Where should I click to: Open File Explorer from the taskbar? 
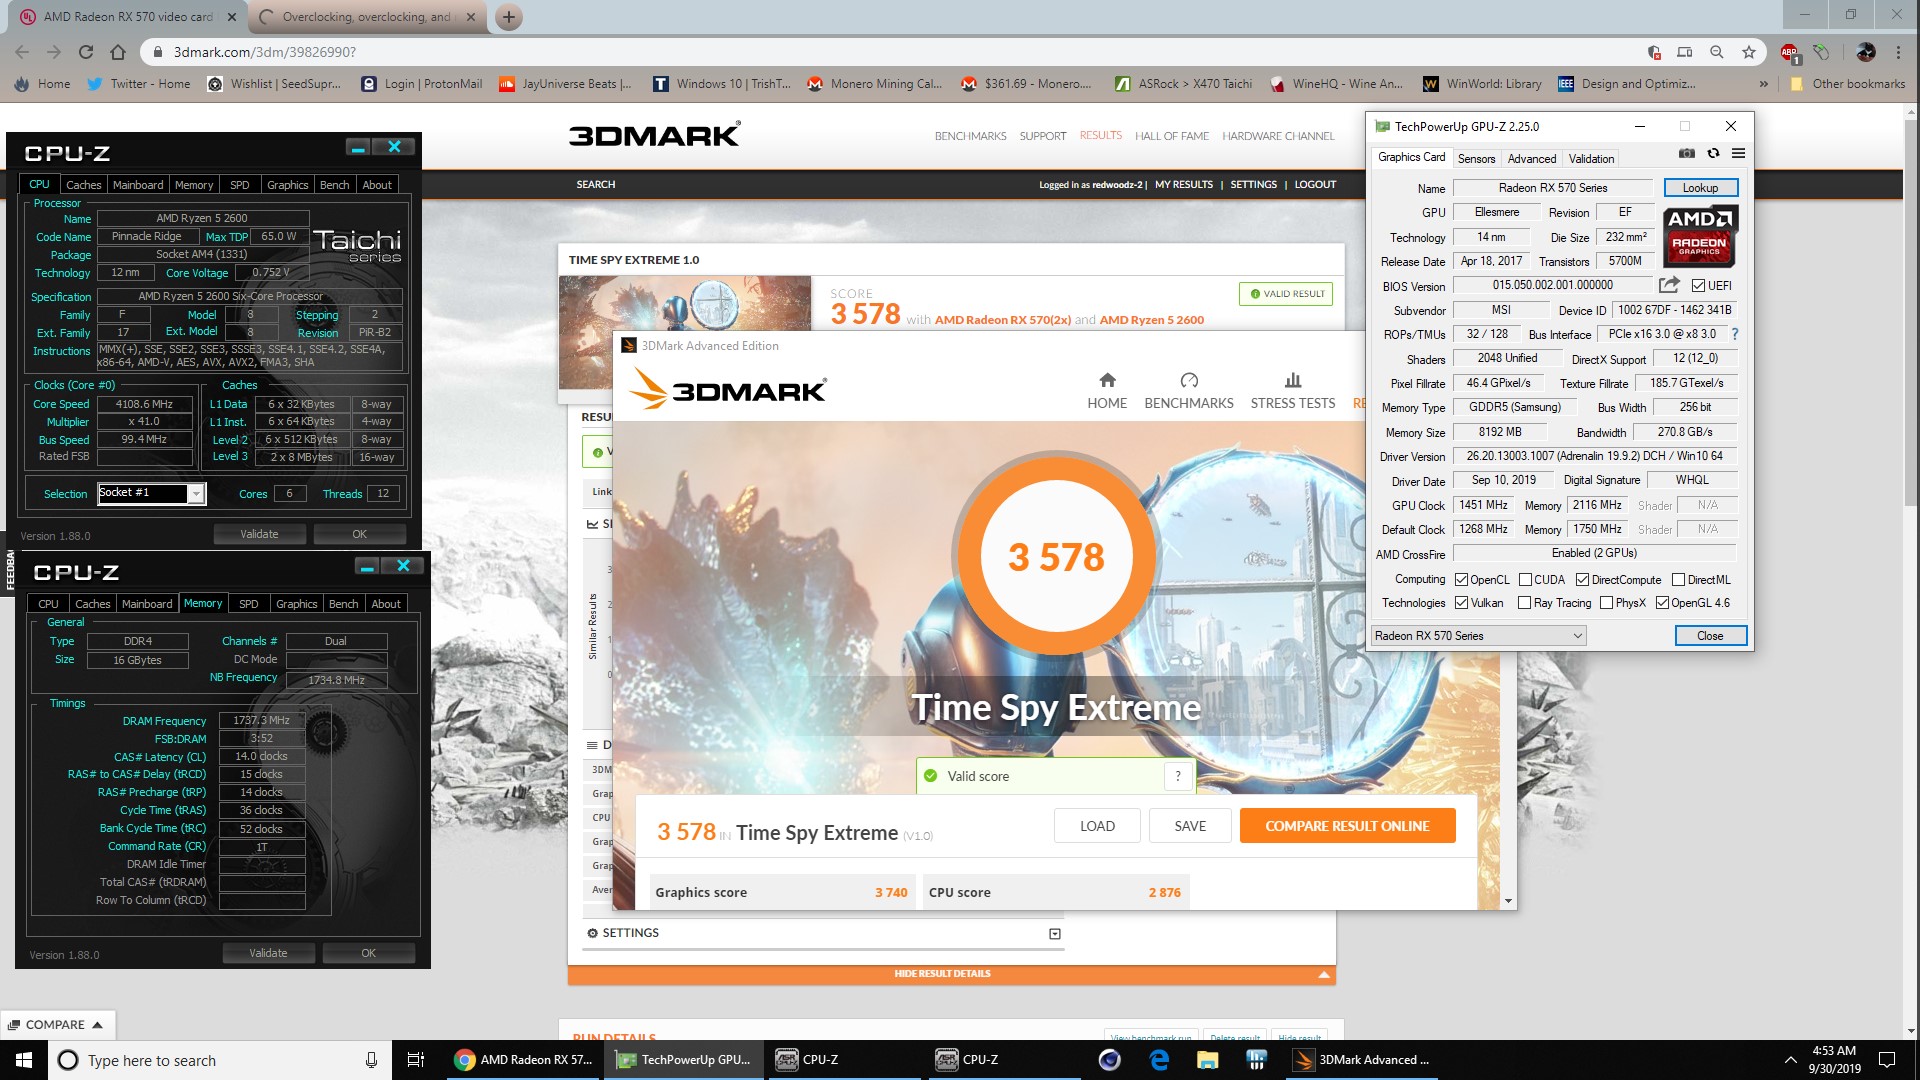pyautogui.click(x=1208, y=1060)
